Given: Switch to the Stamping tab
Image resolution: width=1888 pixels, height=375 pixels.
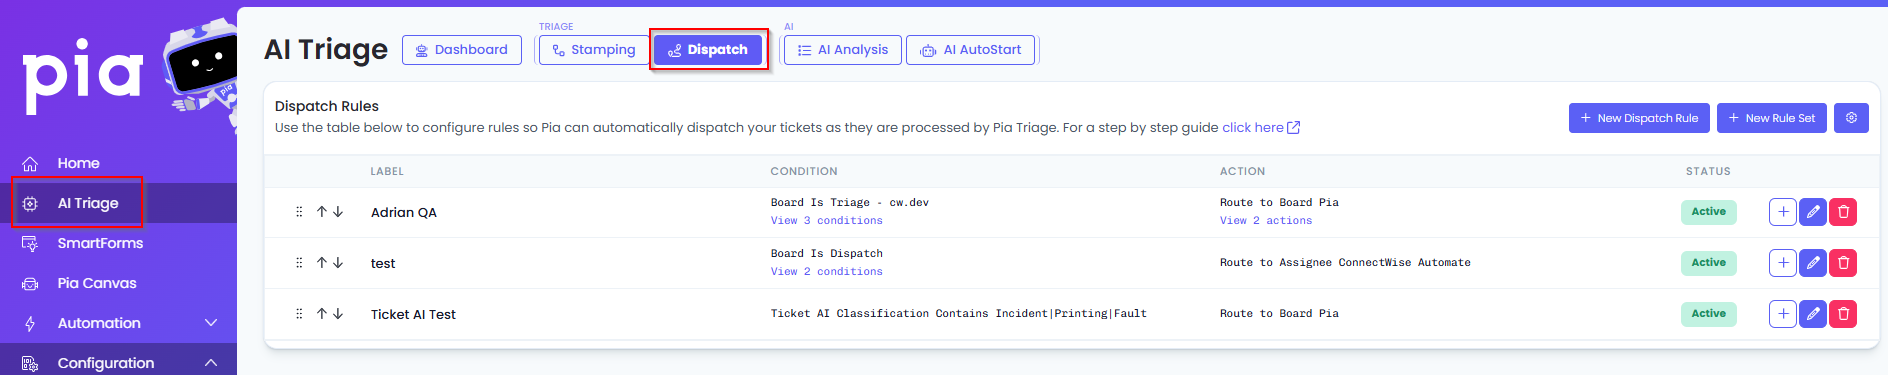Looking at the screenshot, I should click(x=594, y=50).
